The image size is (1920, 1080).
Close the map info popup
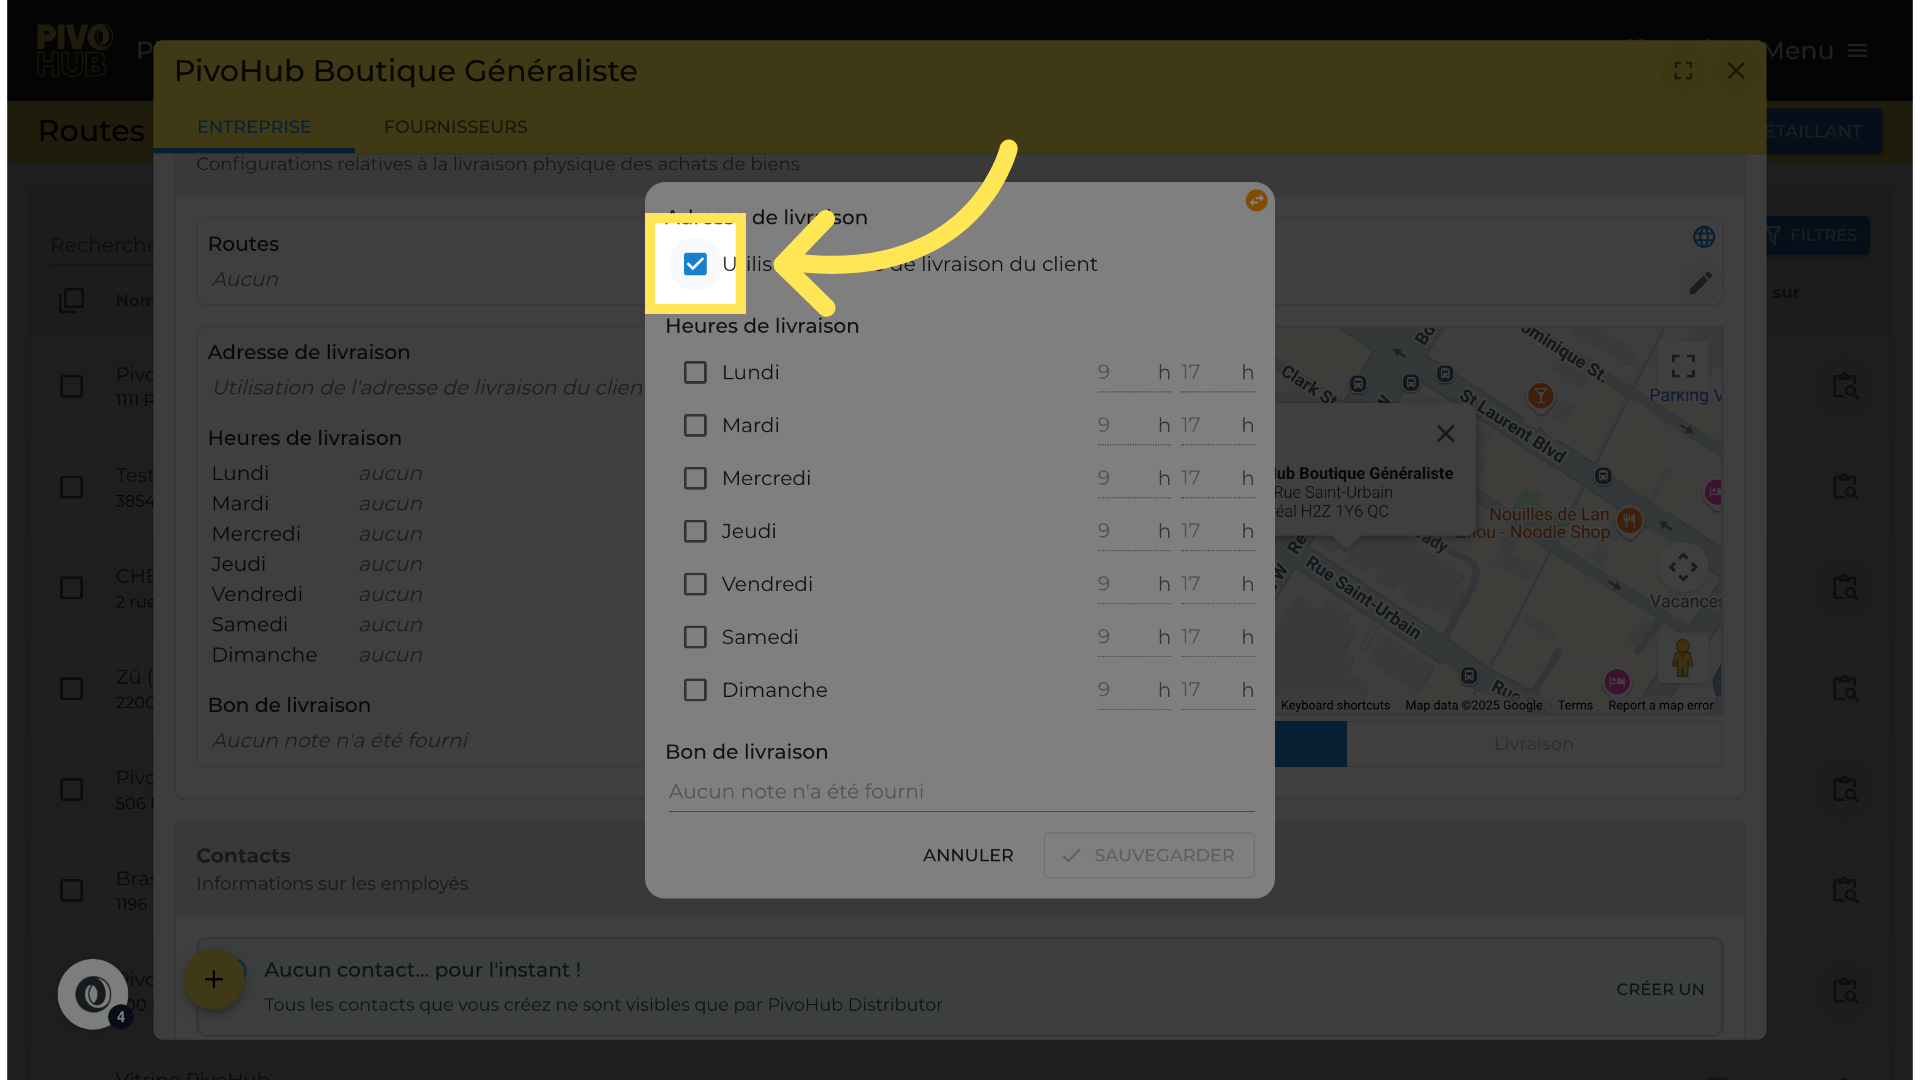(1445, 434)
